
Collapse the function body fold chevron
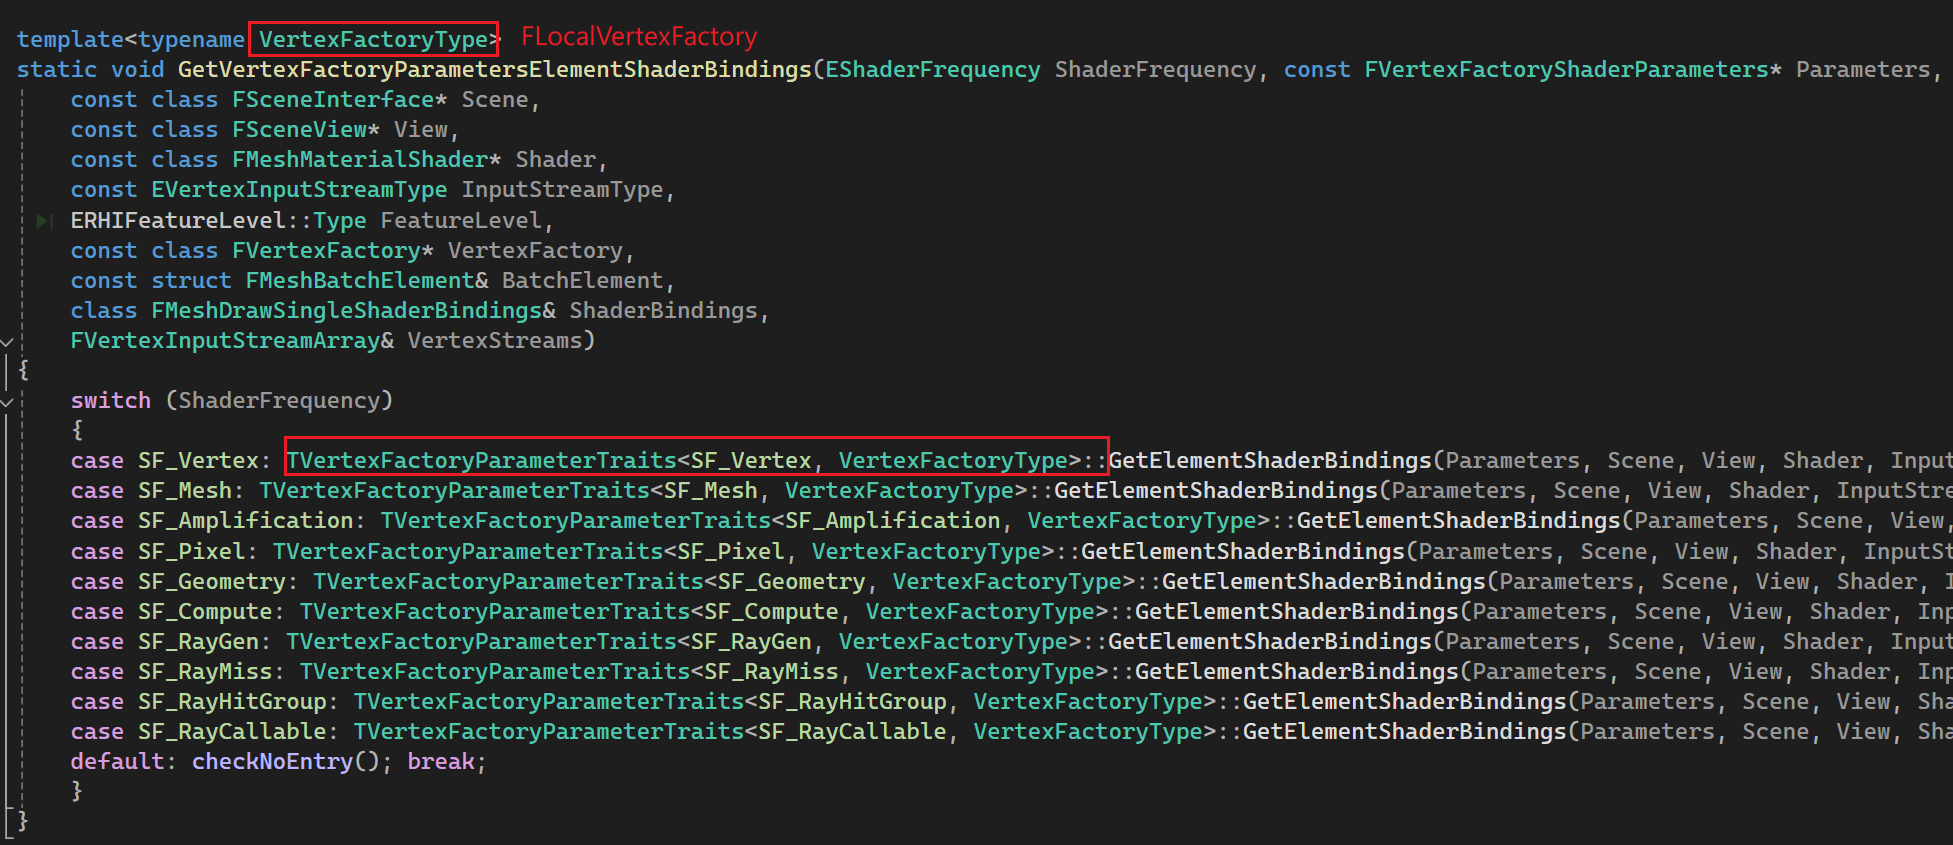click(7, 342)
